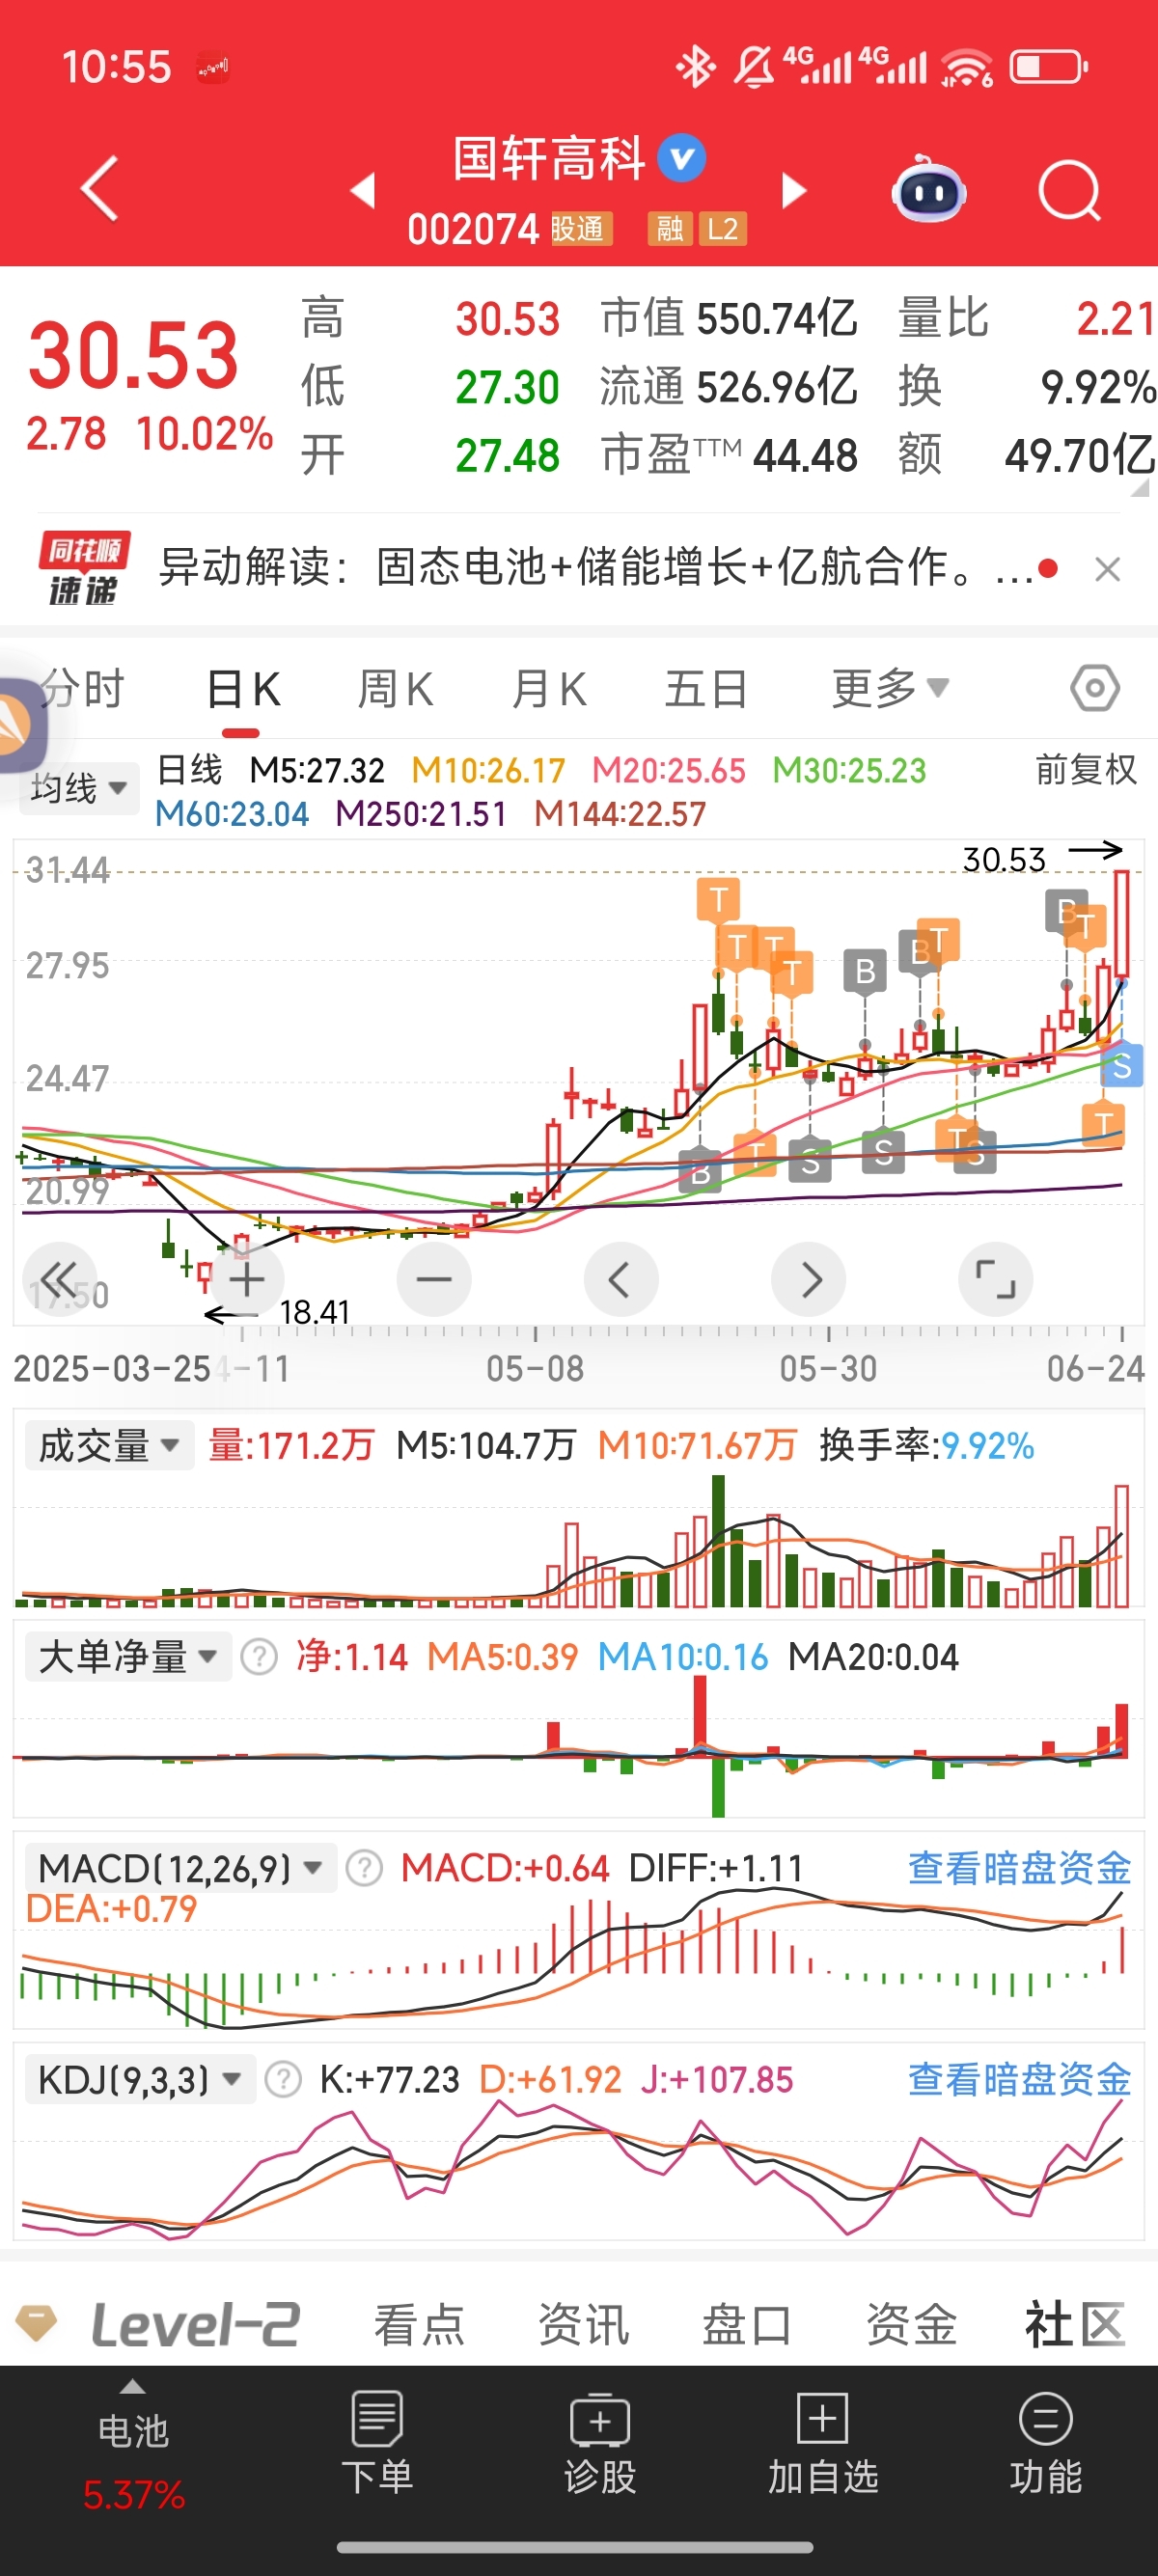
Task: Tap the blue S marker near latest candle
Action: [x=1122, y=1066]
